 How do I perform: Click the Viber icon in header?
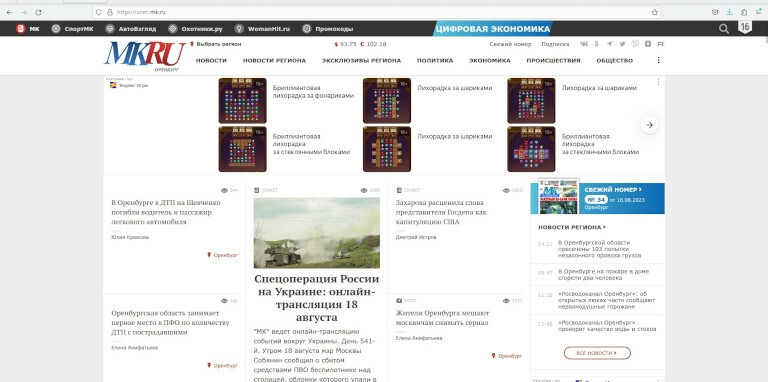click(635, 44)
